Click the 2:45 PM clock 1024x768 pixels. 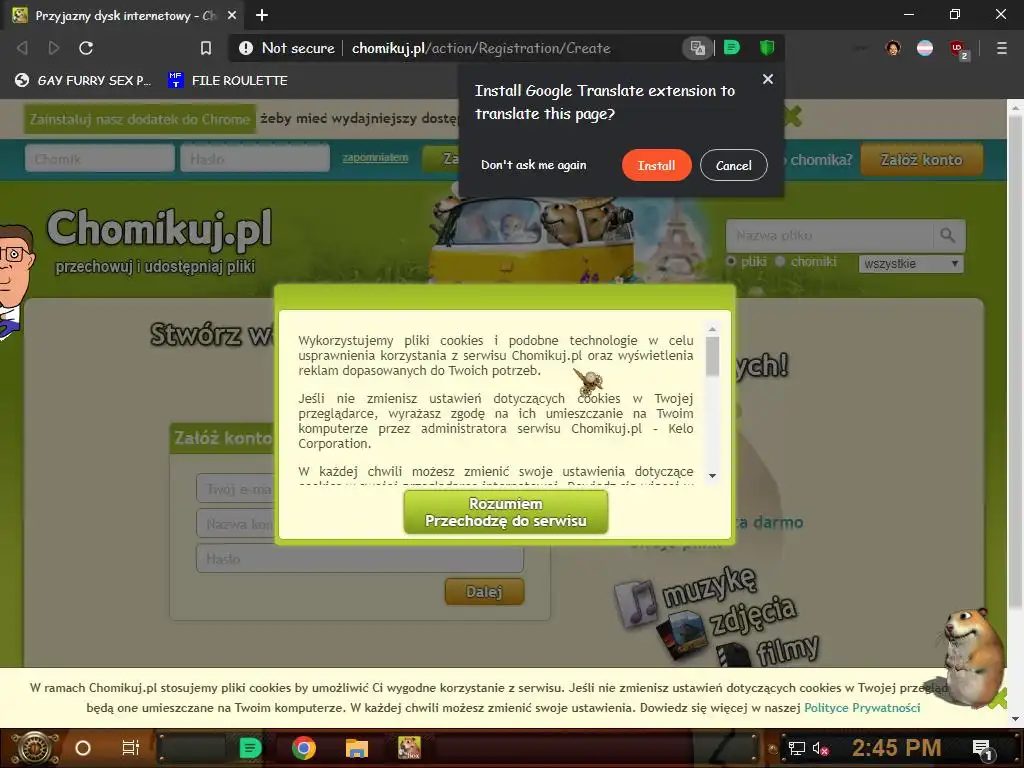896,748
